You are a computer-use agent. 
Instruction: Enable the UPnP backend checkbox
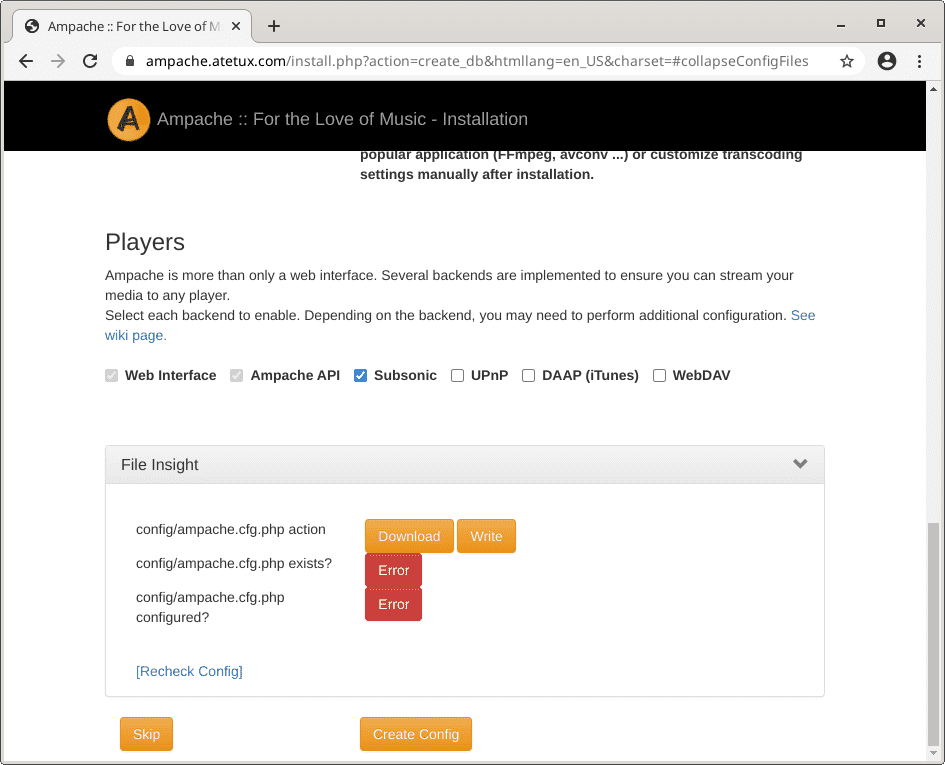pyautogui.click(x=457, y=375)
